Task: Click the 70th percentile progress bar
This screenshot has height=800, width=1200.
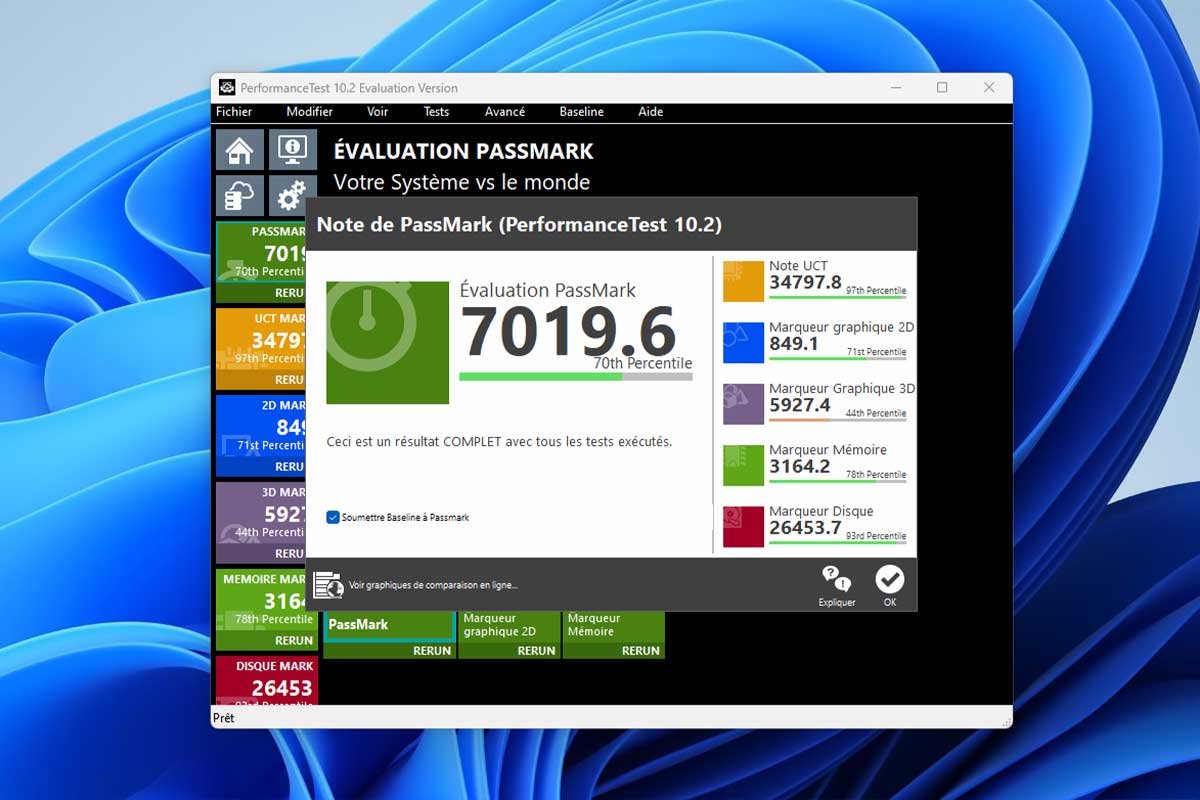Action: pyautogui.click(x=575, y=377)
